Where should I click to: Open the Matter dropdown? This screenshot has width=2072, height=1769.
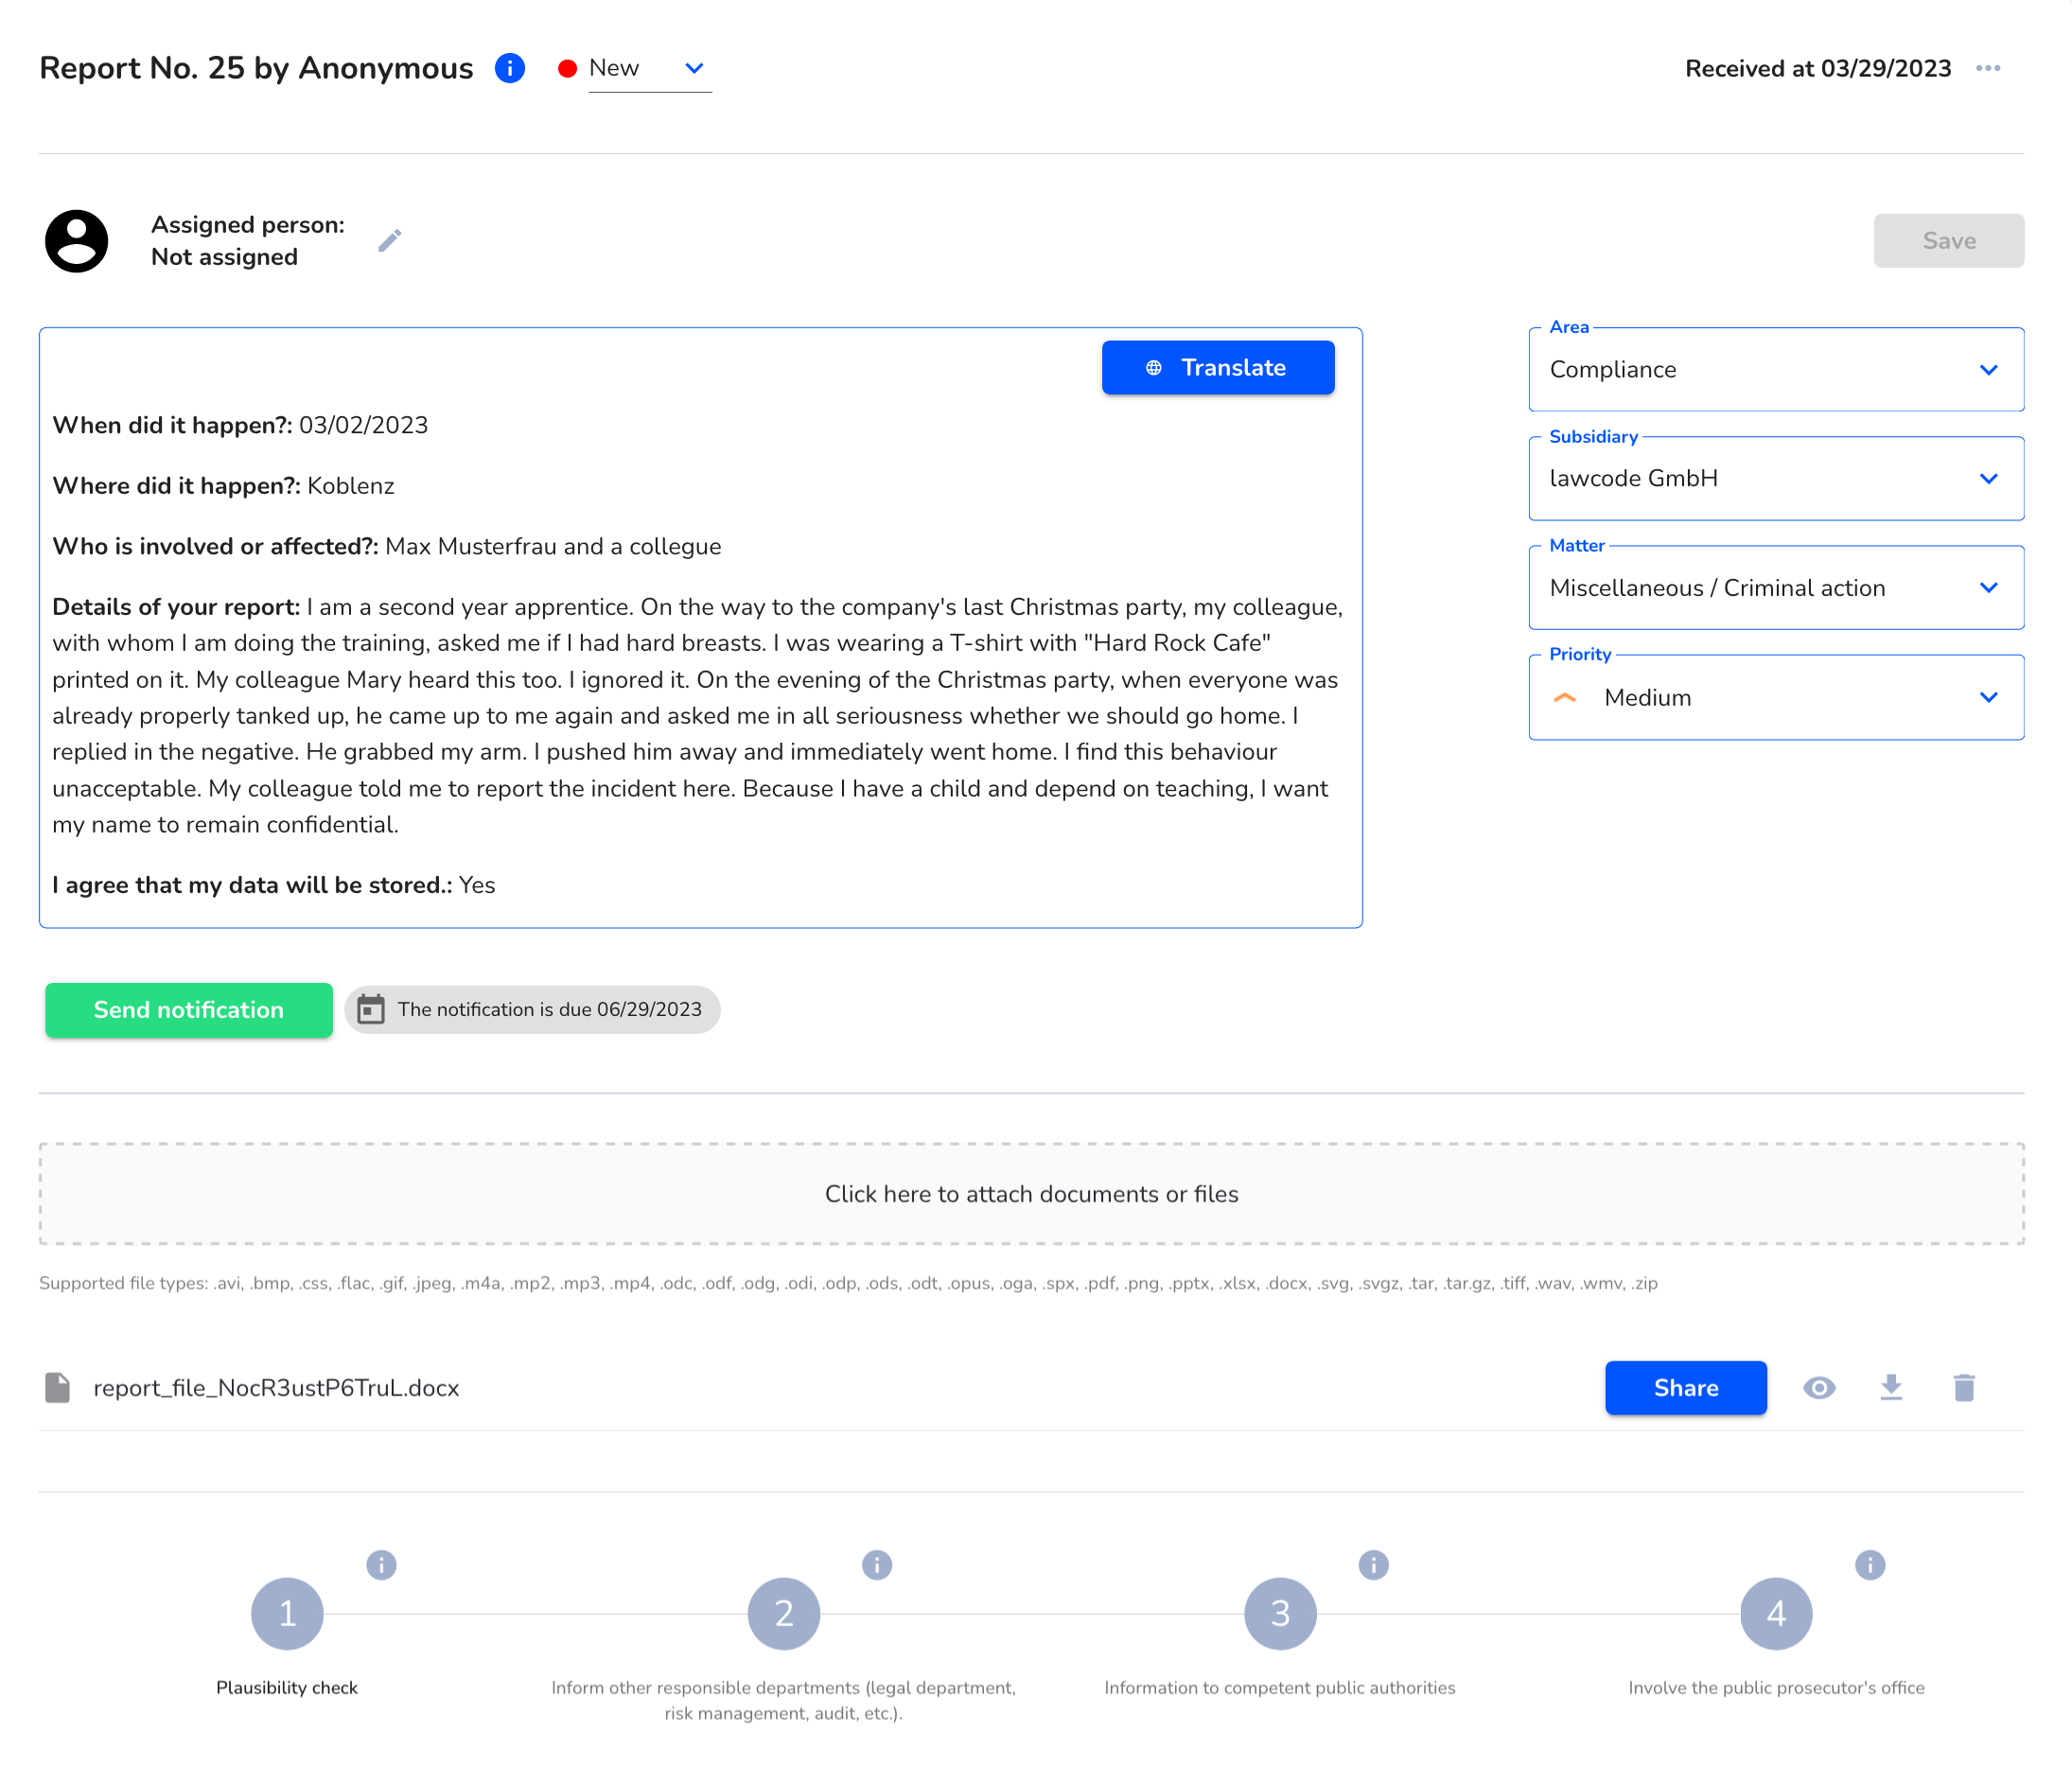tap(1777, 587)
